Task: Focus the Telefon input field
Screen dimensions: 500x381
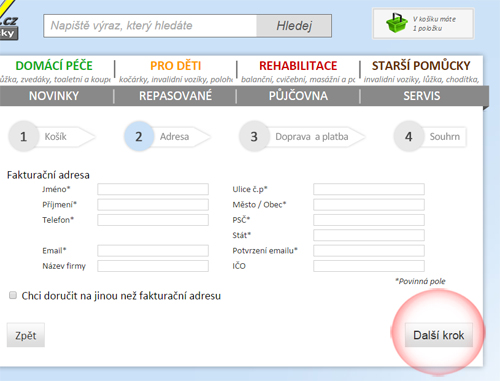Action: (153, 220)
